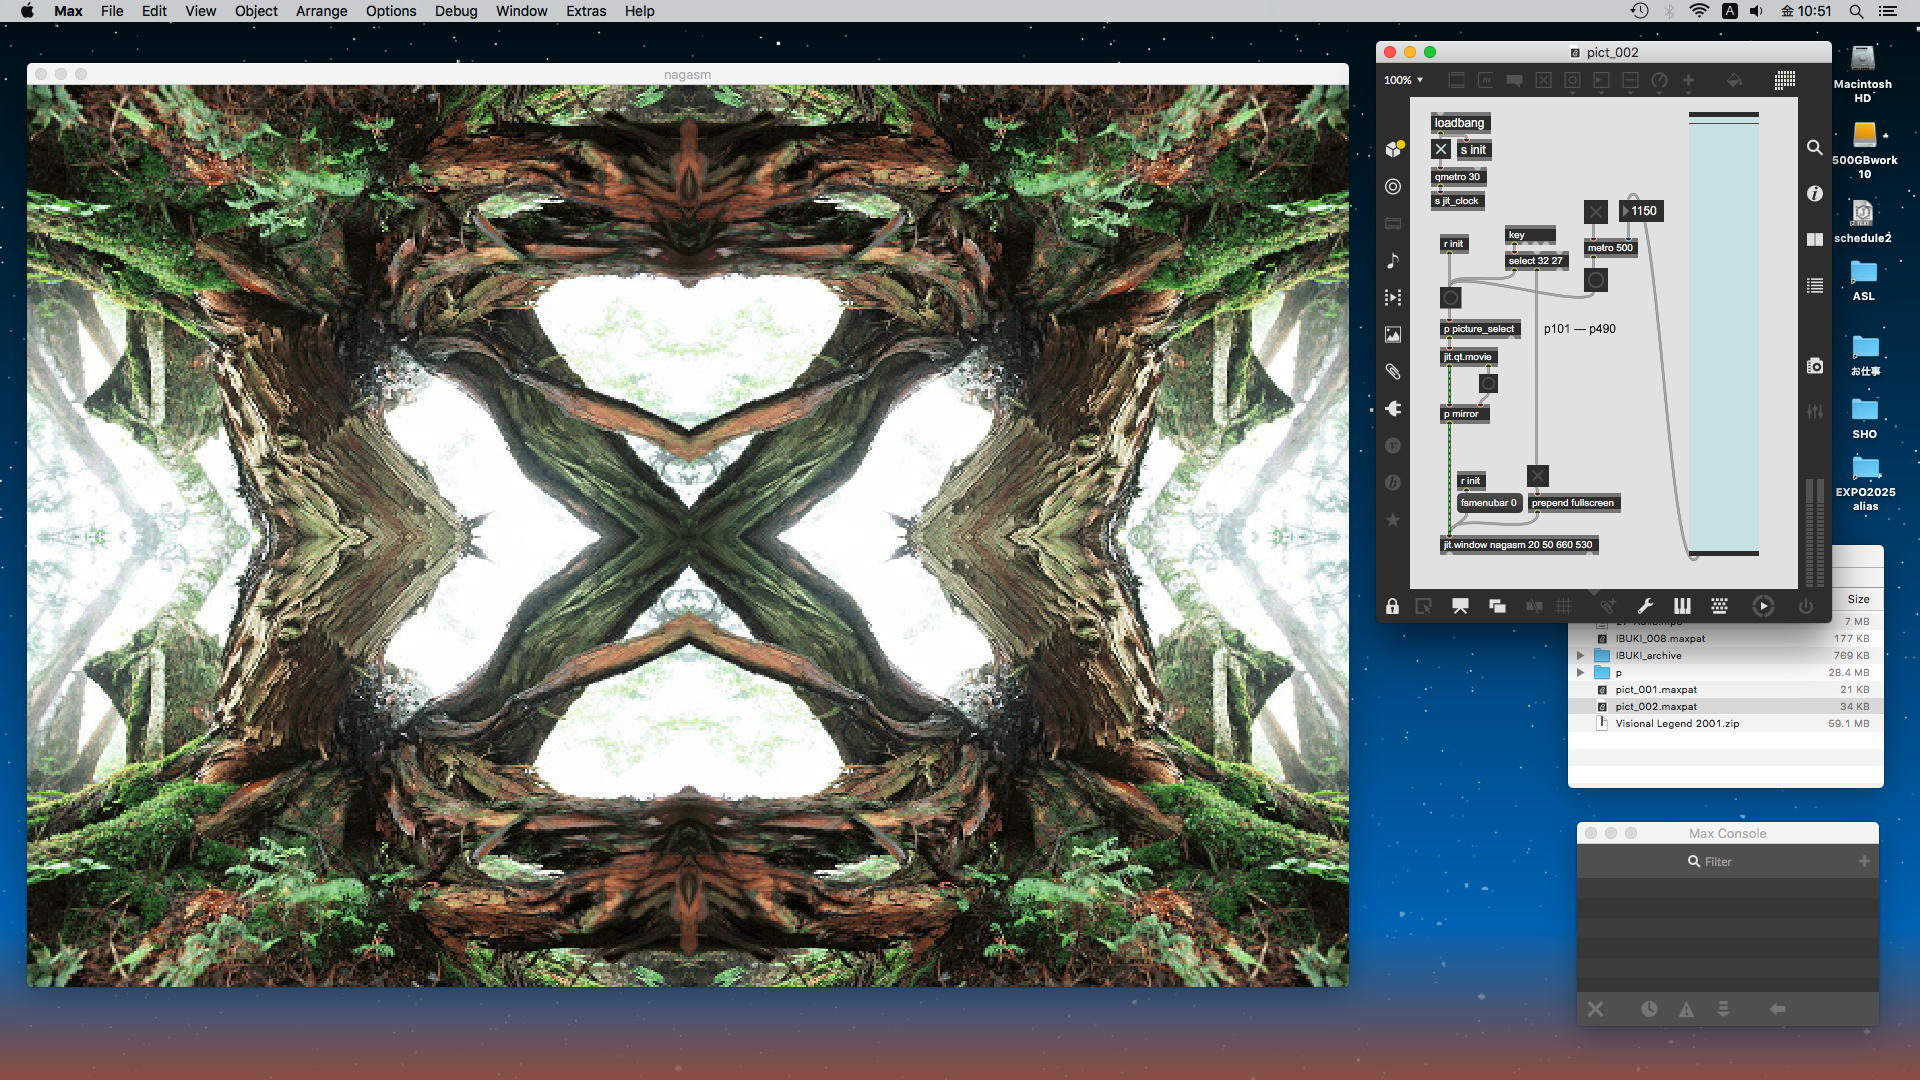Open the Extras menu
This screenshot has height=1080, width=1920.
click(585, 11)
